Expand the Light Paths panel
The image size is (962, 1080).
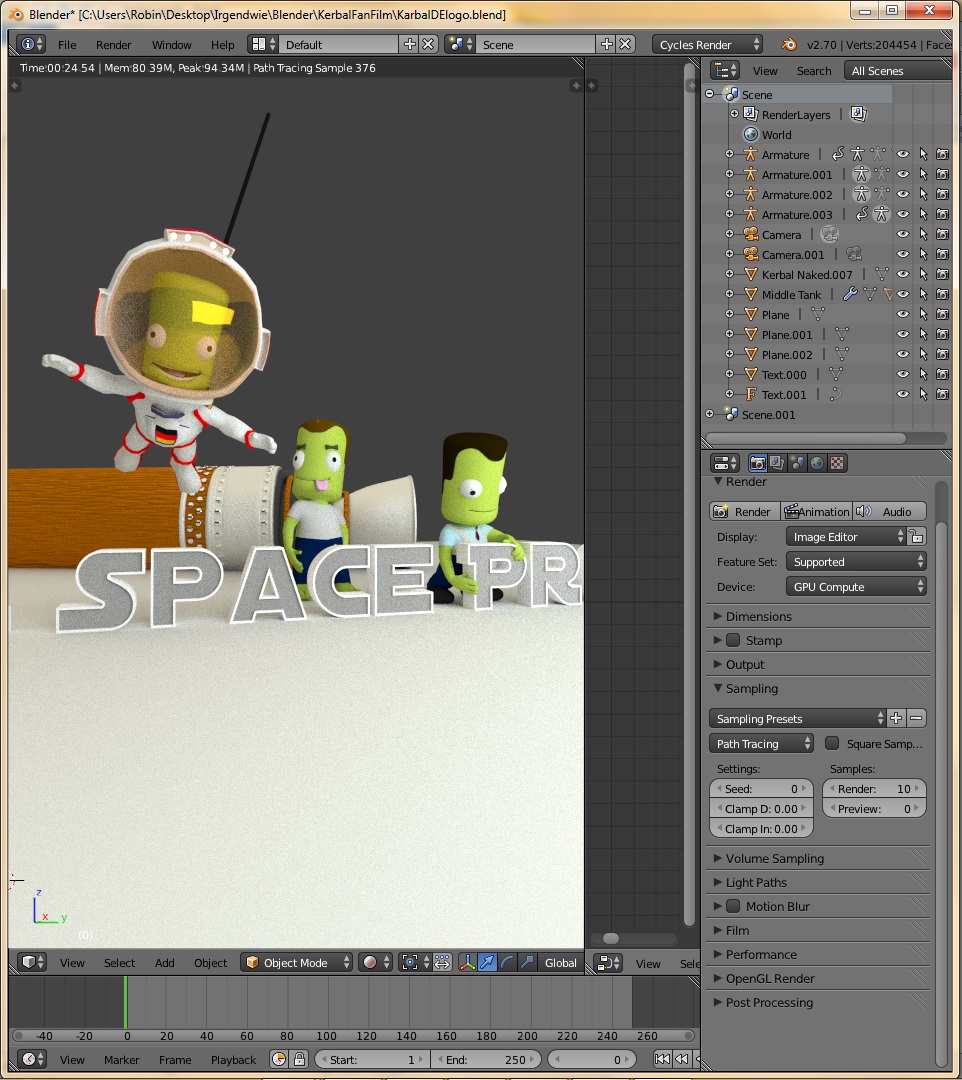coord(756,882)
